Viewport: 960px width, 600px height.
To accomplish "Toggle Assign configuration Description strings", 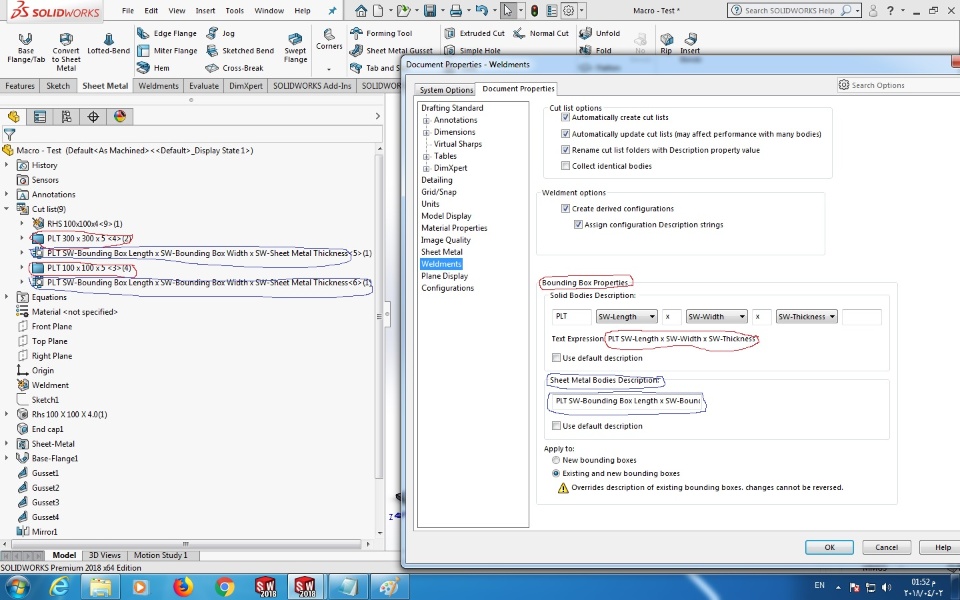I will 578,225.
